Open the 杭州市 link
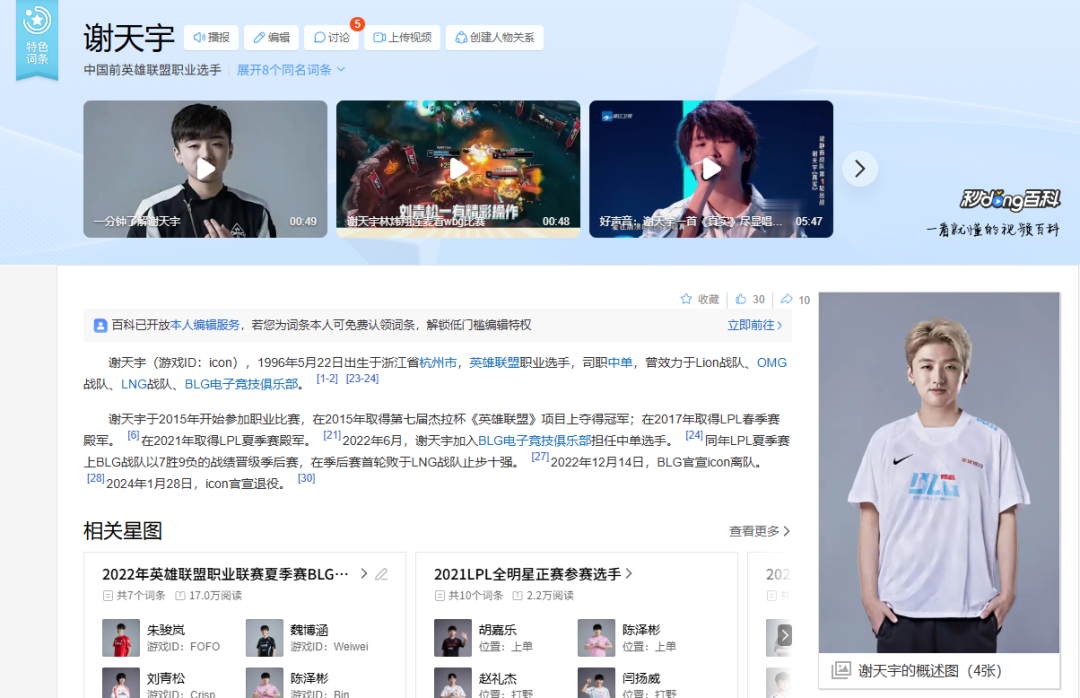Image resolution: width=1080 pixels, height=698 pixels. pos(437,362)
